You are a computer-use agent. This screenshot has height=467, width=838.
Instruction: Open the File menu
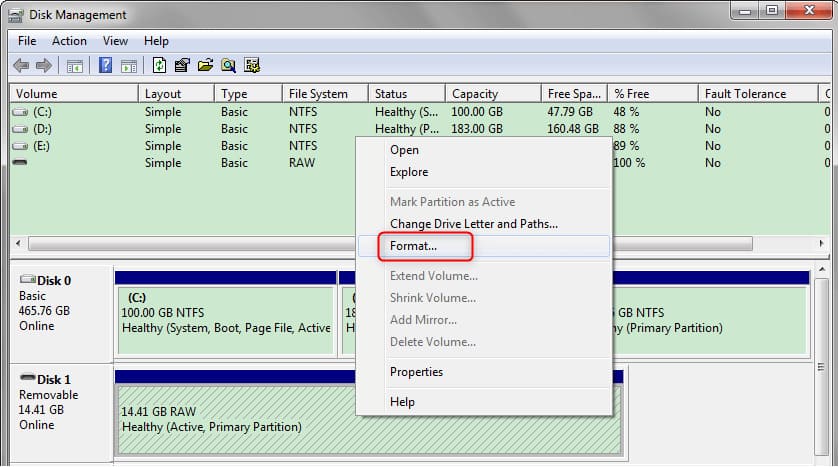click(27, 41)
